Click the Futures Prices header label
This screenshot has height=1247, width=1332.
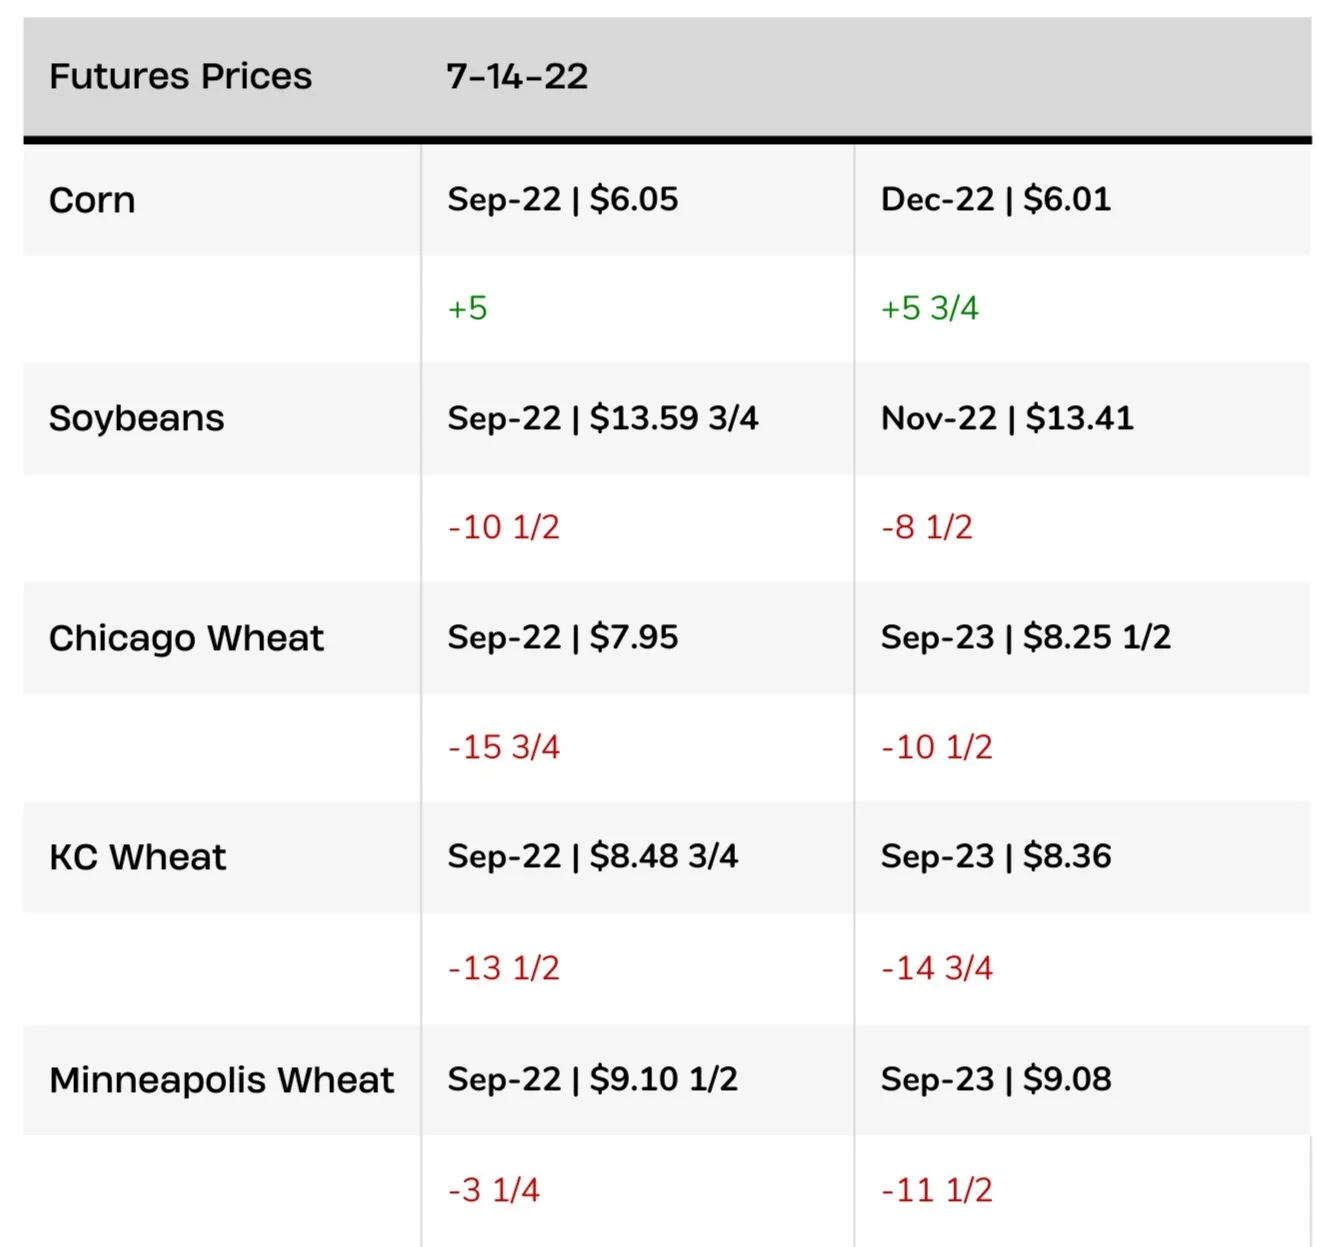pos(180,76)
